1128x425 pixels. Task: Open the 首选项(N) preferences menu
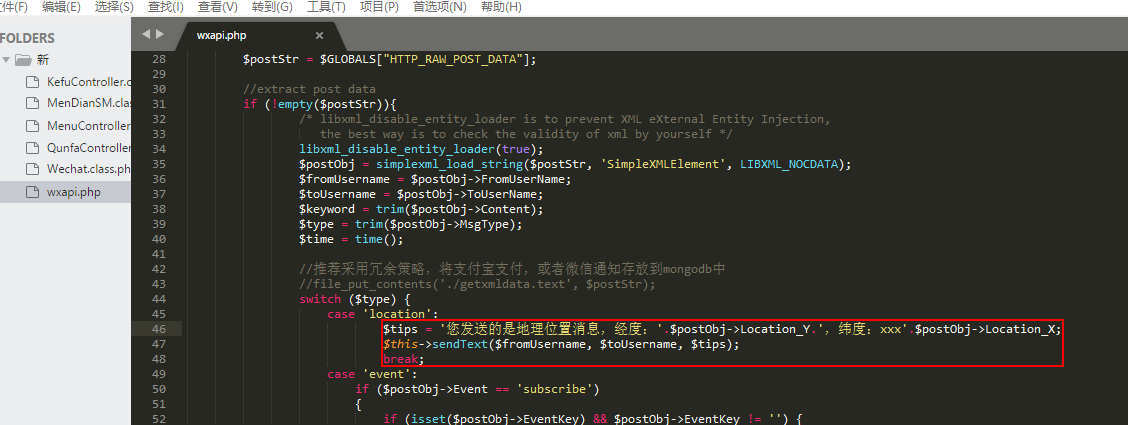[x=439, y=7]
